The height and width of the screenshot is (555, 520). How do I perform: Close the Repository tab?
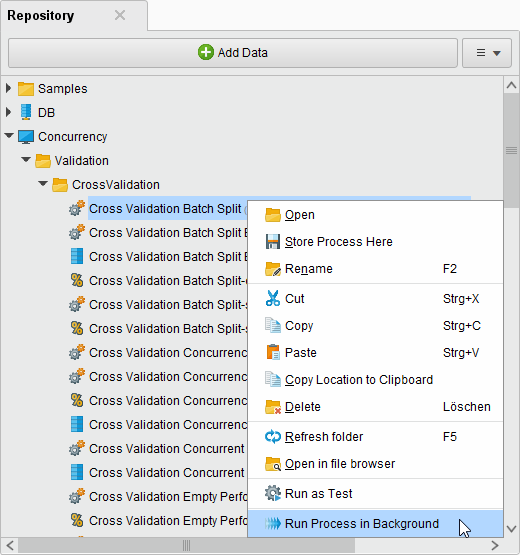click(120, 15)
